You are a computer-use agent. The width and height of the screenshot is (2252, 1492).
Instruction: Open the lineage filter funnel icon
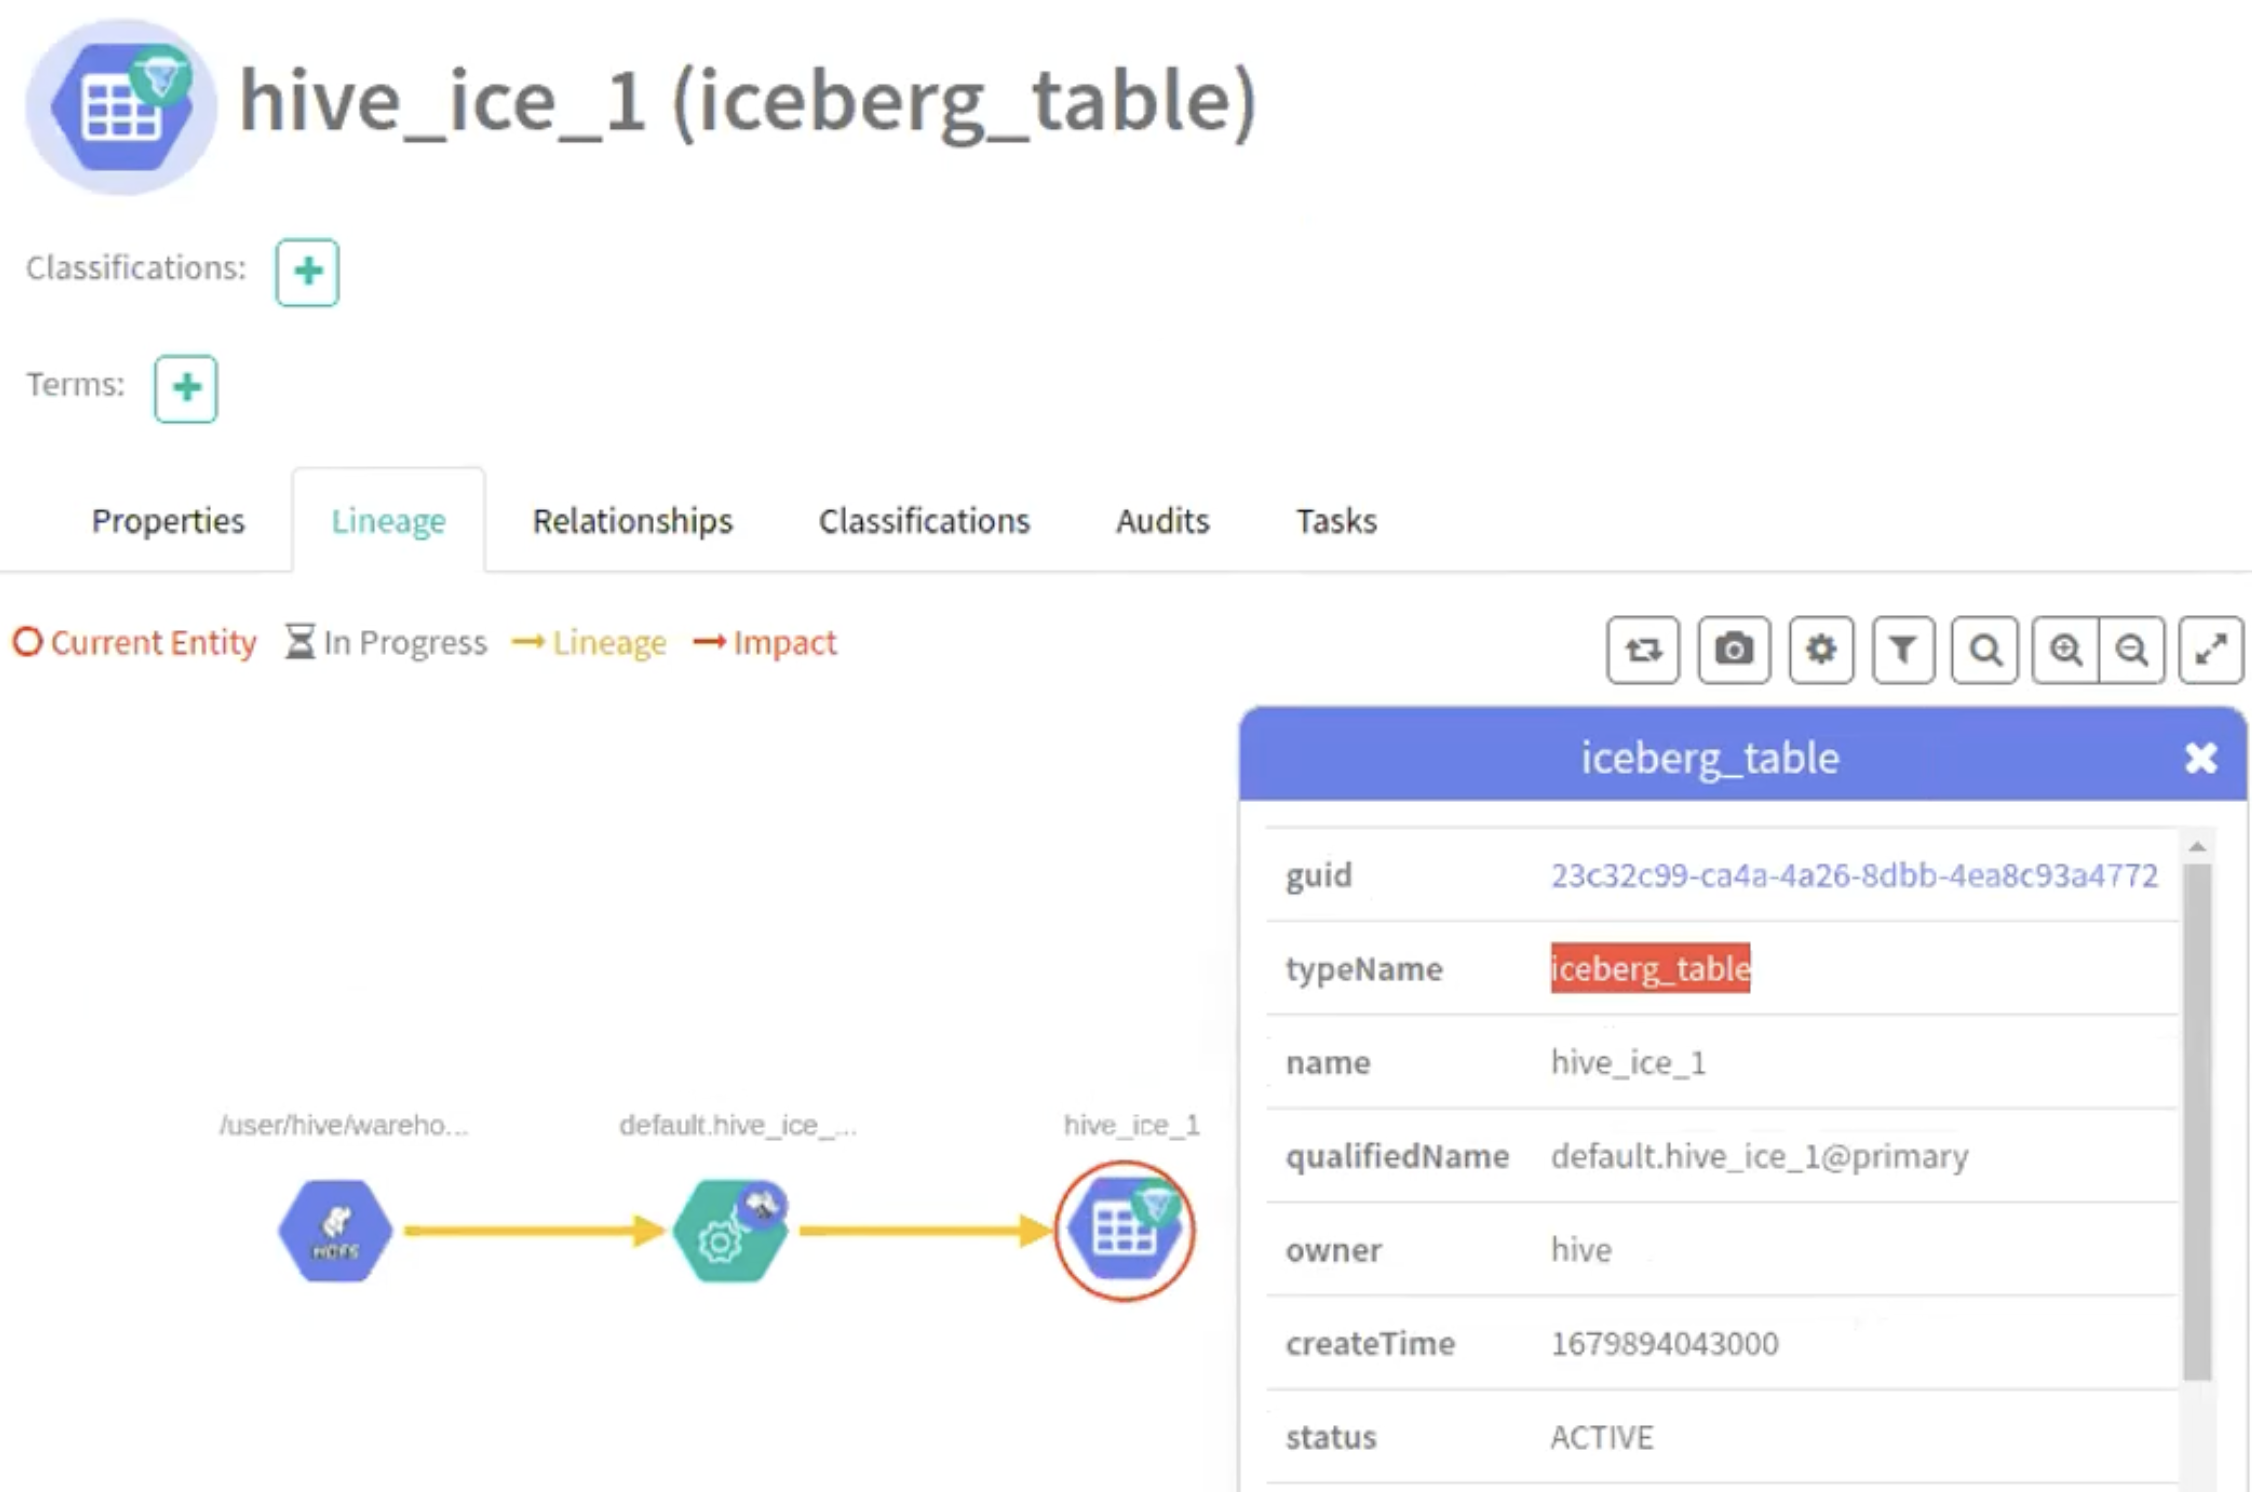point(1903,650)
